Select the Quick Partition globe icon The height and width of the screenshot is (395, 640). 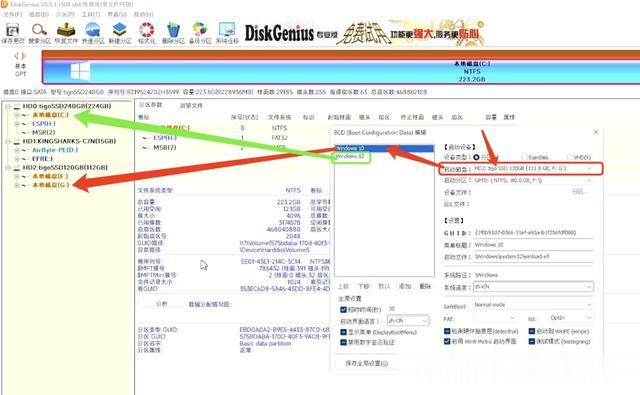(93, 33)
